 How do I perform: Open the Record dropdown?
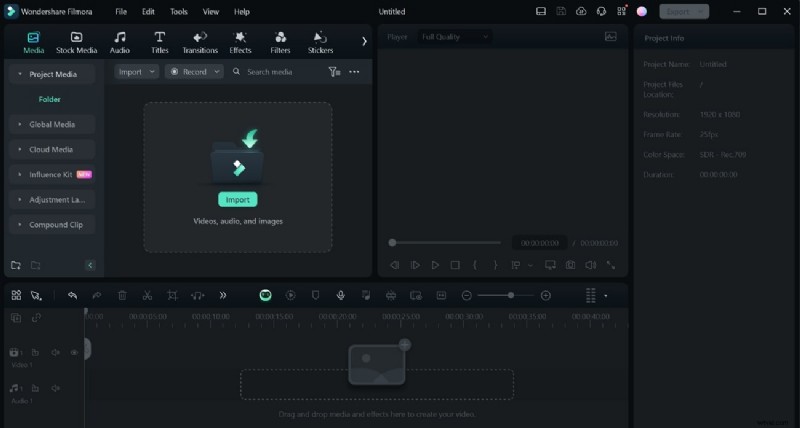point(194,72)
